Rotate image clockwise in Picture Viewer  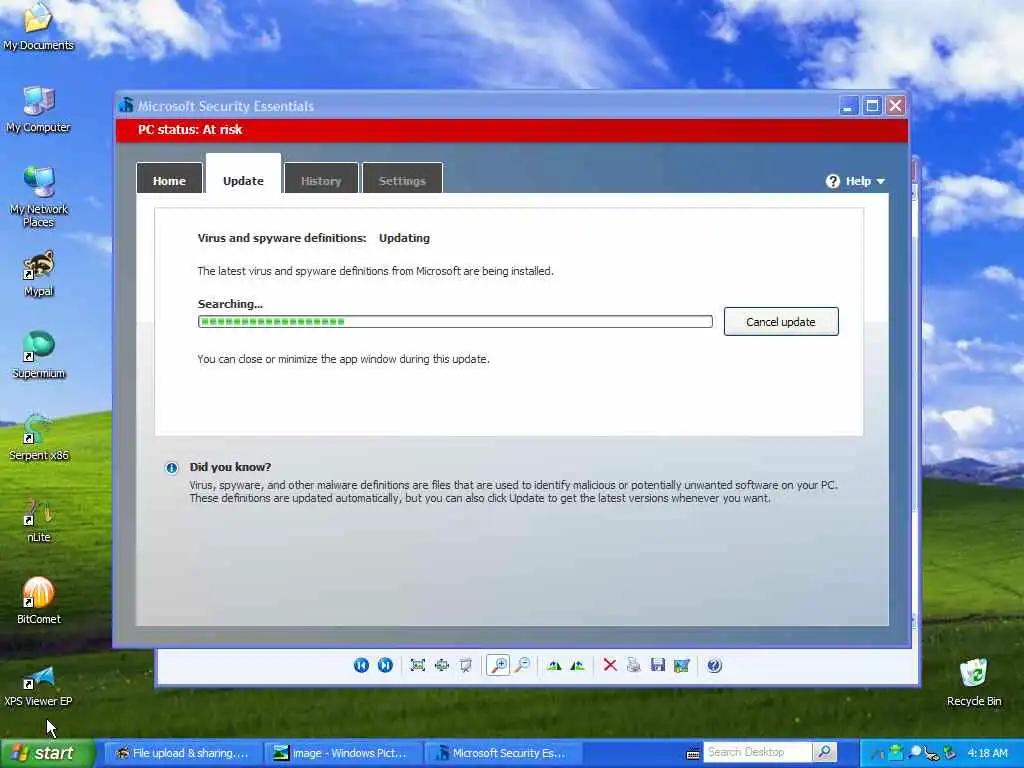[x=554, y=665]
